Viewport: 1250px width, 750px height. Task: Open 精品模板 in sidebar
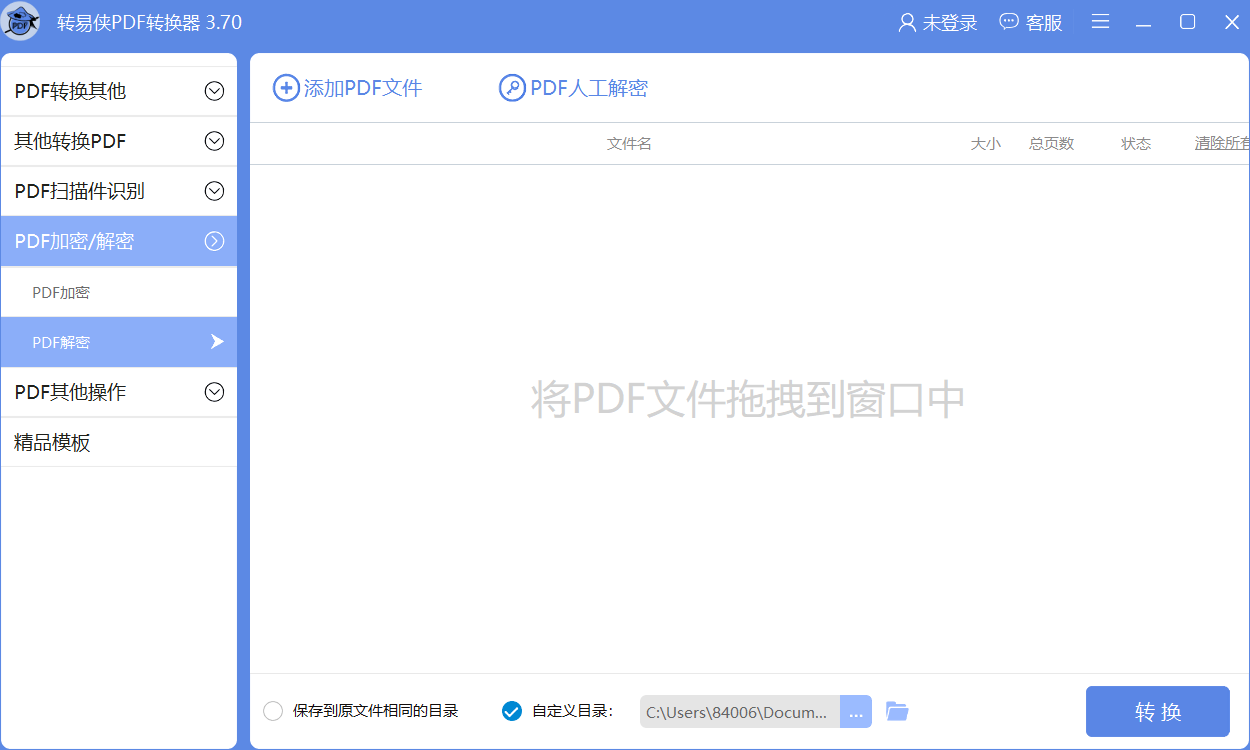coord(119,442)
